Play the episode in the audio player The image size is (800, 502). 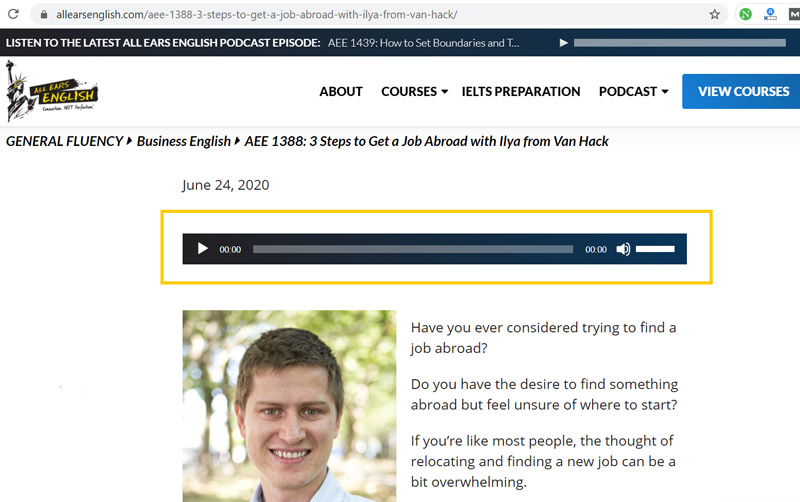coord(203,249)
